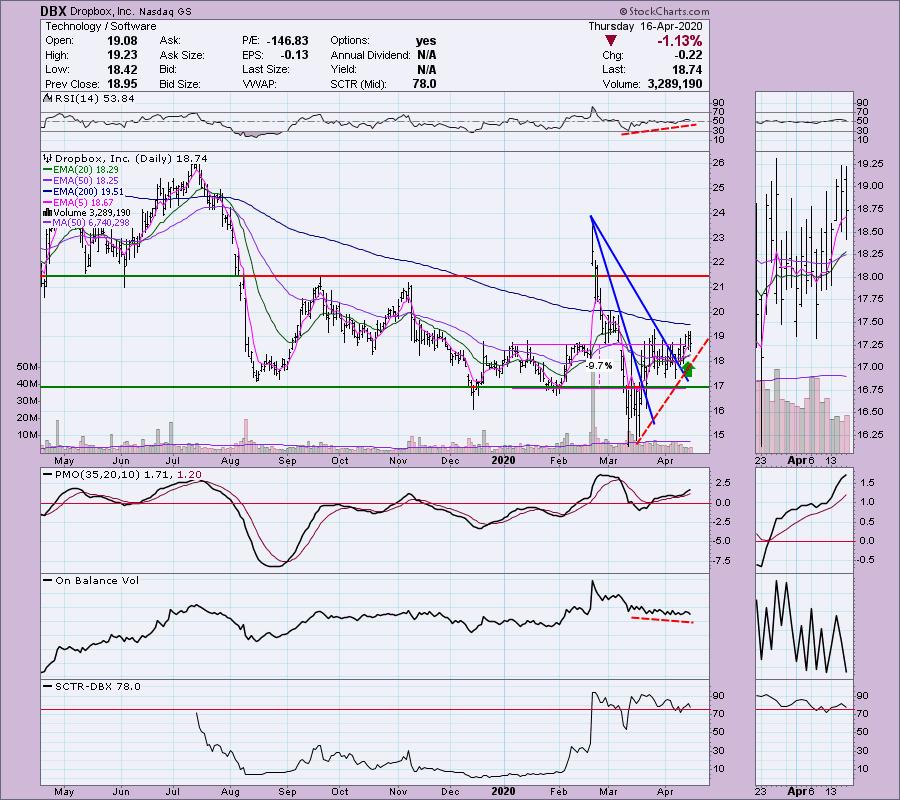Viewport: 900px width, 800px height.
Task: Click the green EMA(20) legend dash
Action: pyautogui.click(x=48, y=170)
